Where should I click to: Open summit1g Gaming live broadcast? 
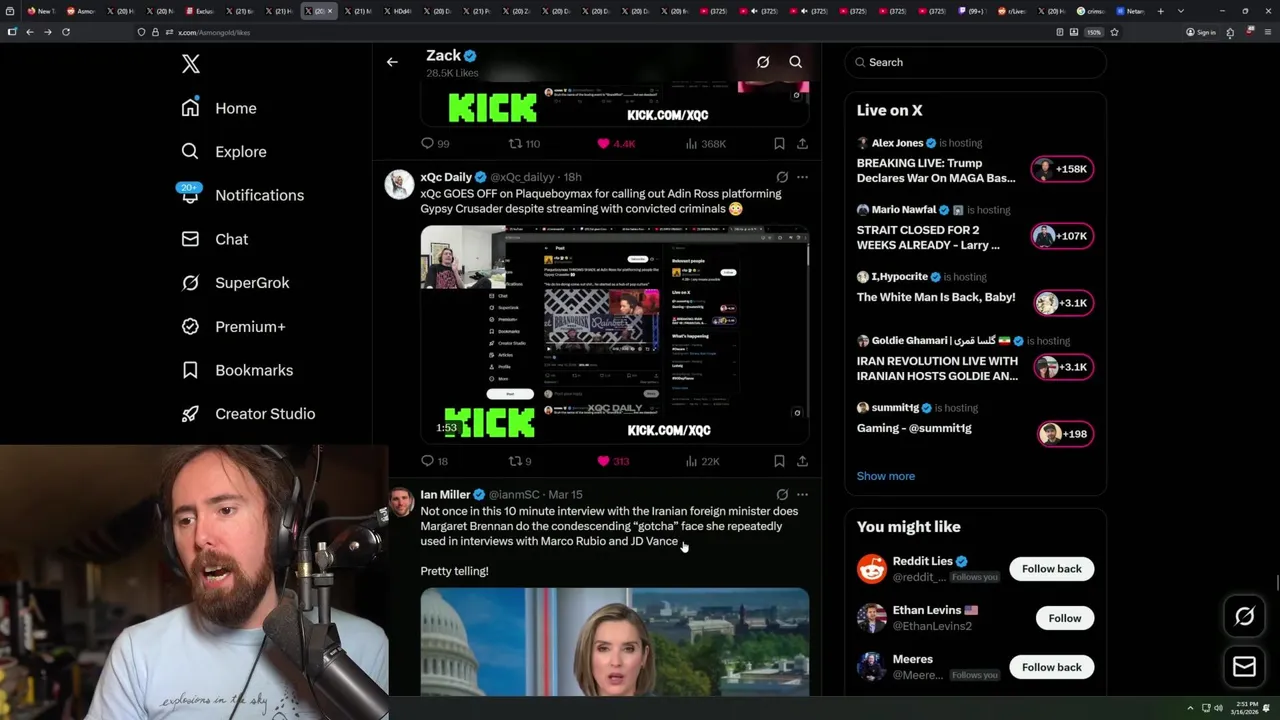coord(914,428)
